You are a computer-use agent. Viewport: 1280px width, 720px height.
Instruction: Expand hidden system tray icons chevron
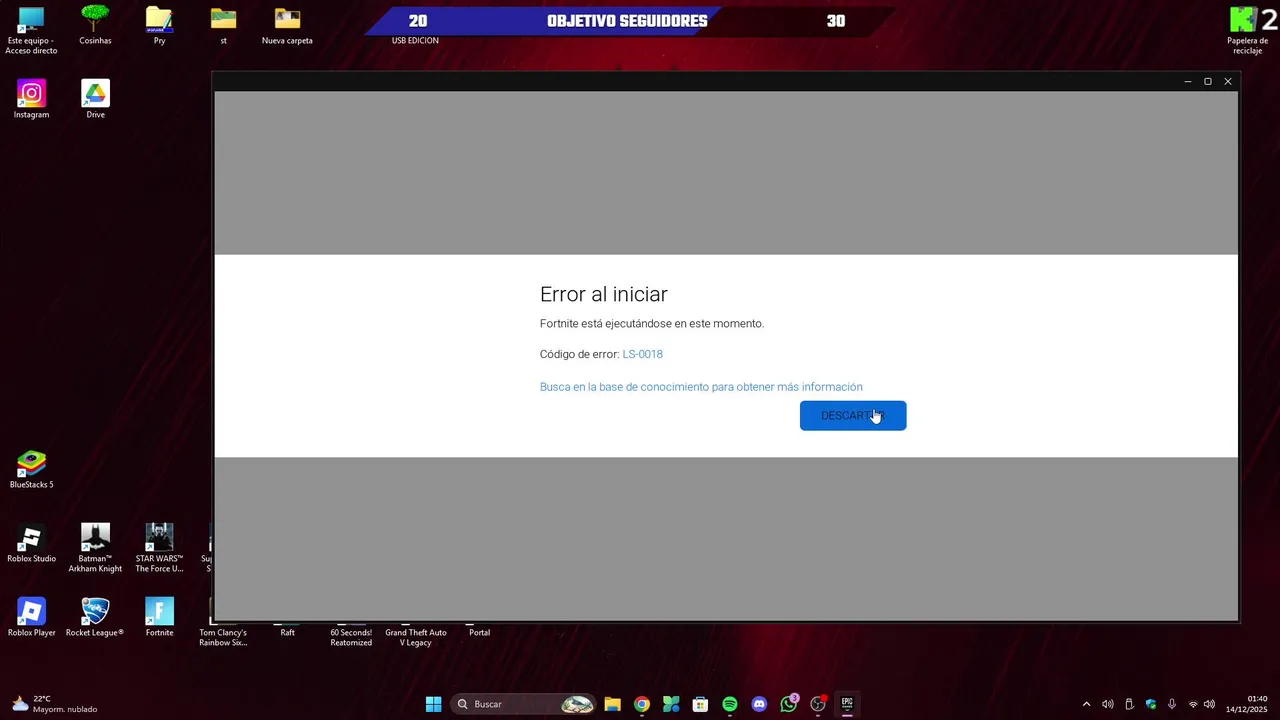[1086, 704]
